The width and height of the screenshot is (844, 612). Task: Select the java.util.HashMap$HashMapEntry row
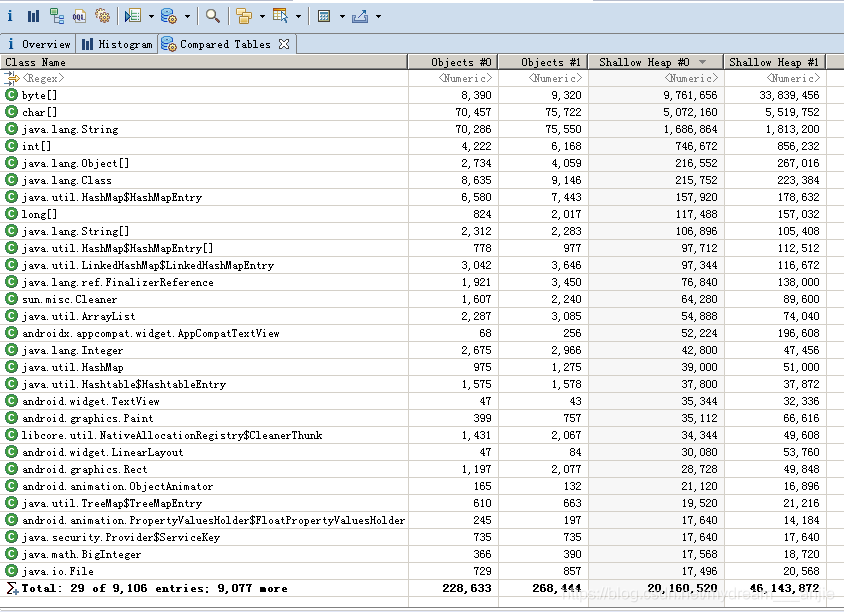(413, 197)
